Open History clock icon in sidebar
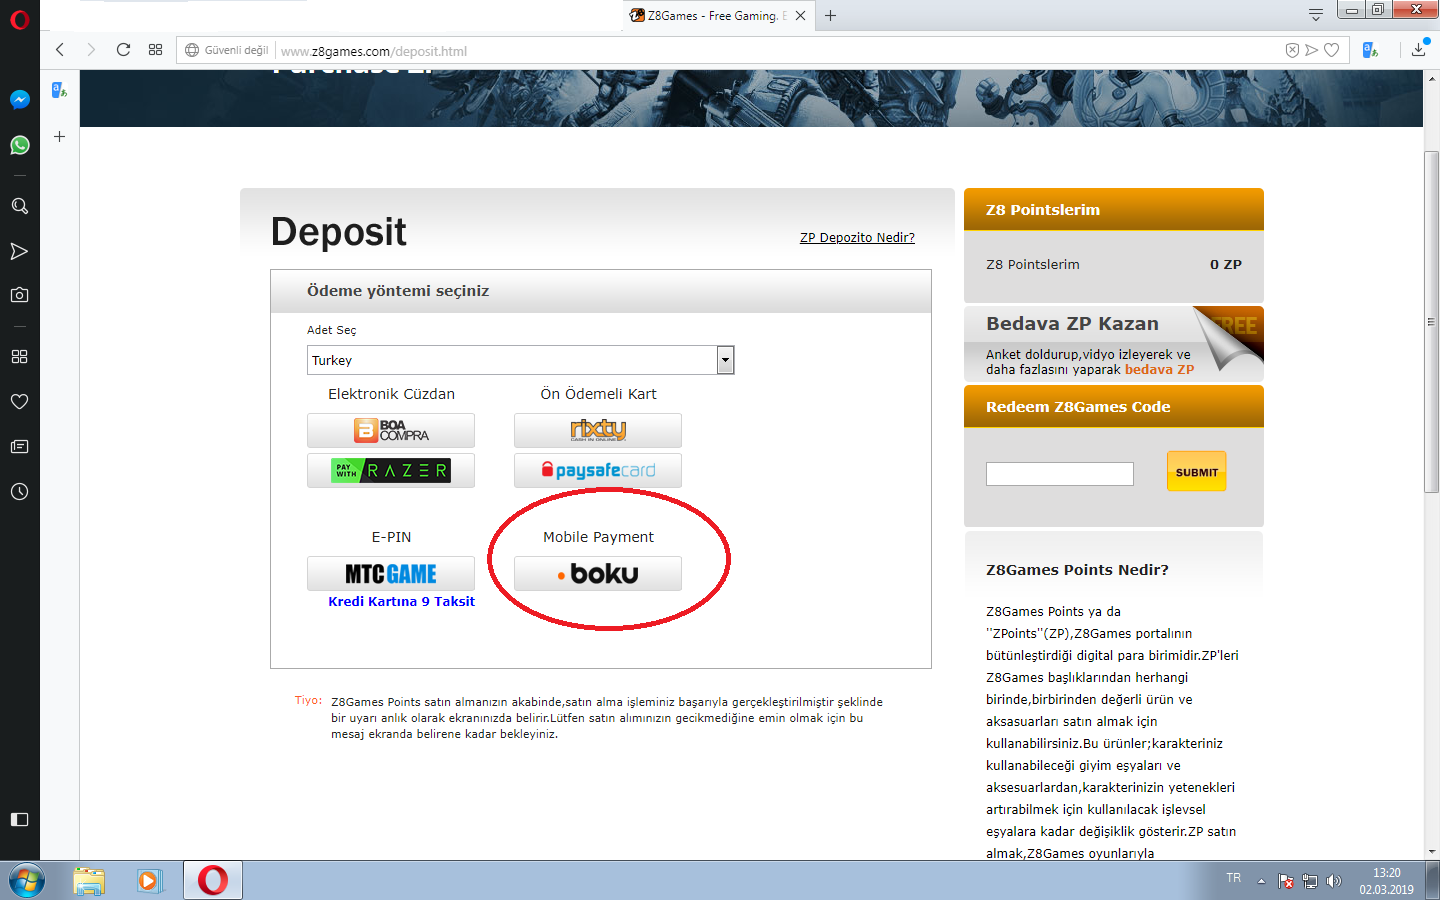Viewport: 1440px width, 900px height. pos(19,491)
